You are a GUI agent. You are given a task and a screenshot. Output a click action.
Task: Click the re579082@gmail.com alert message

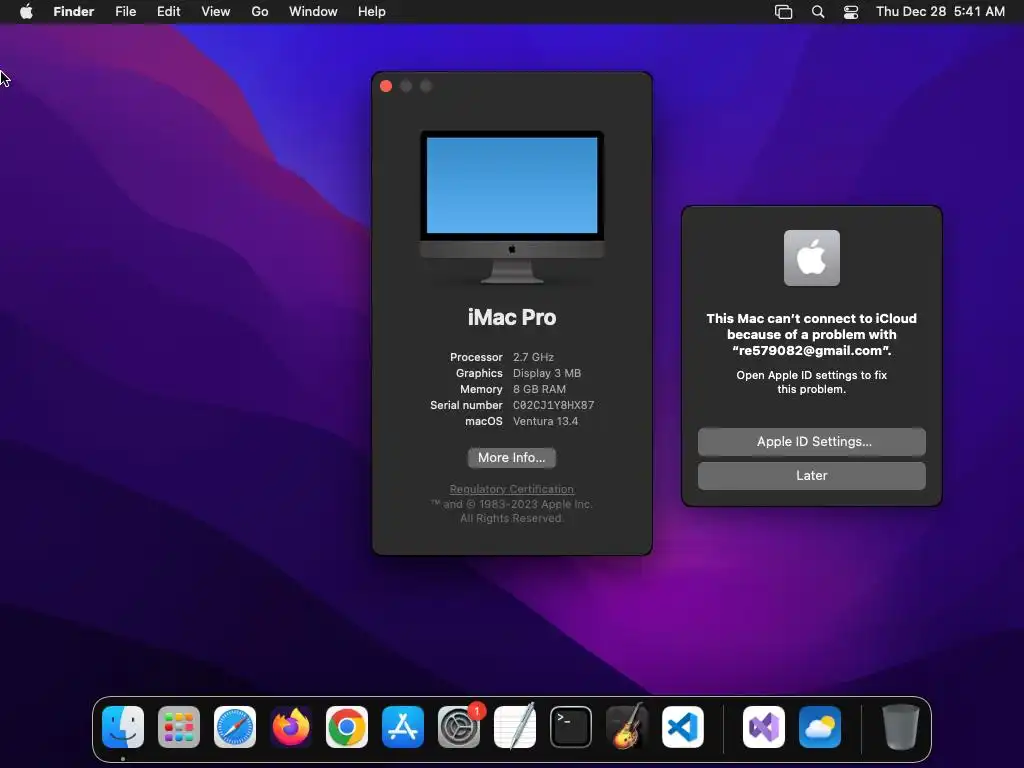pyautogui.click(x=812, y=334)
